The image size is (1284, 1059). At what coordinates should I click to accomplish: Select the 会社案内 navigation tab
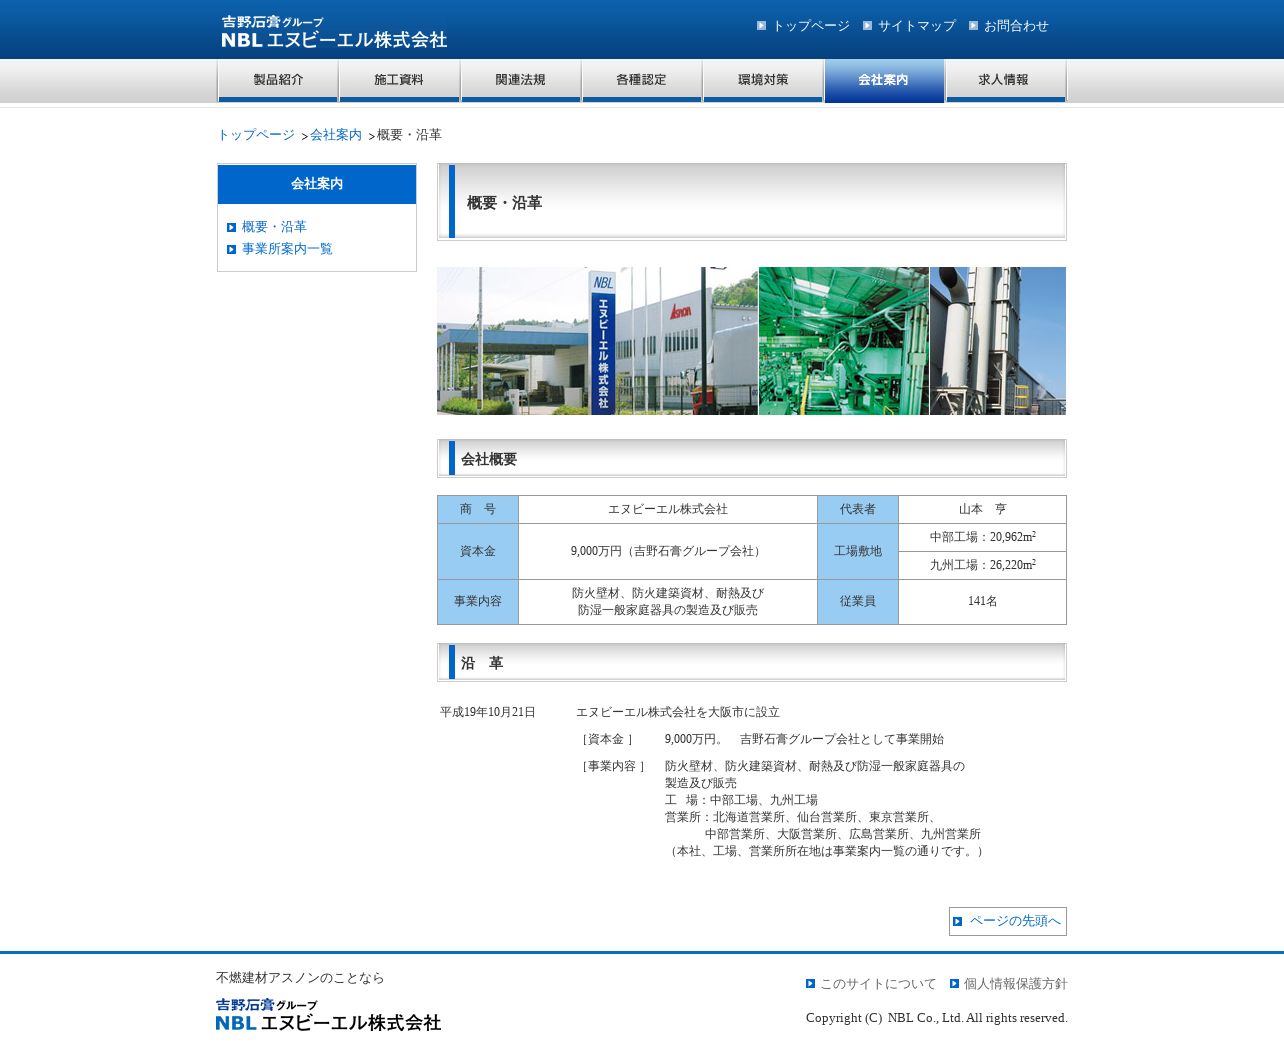pyautogui.click(x=884, y=81)
